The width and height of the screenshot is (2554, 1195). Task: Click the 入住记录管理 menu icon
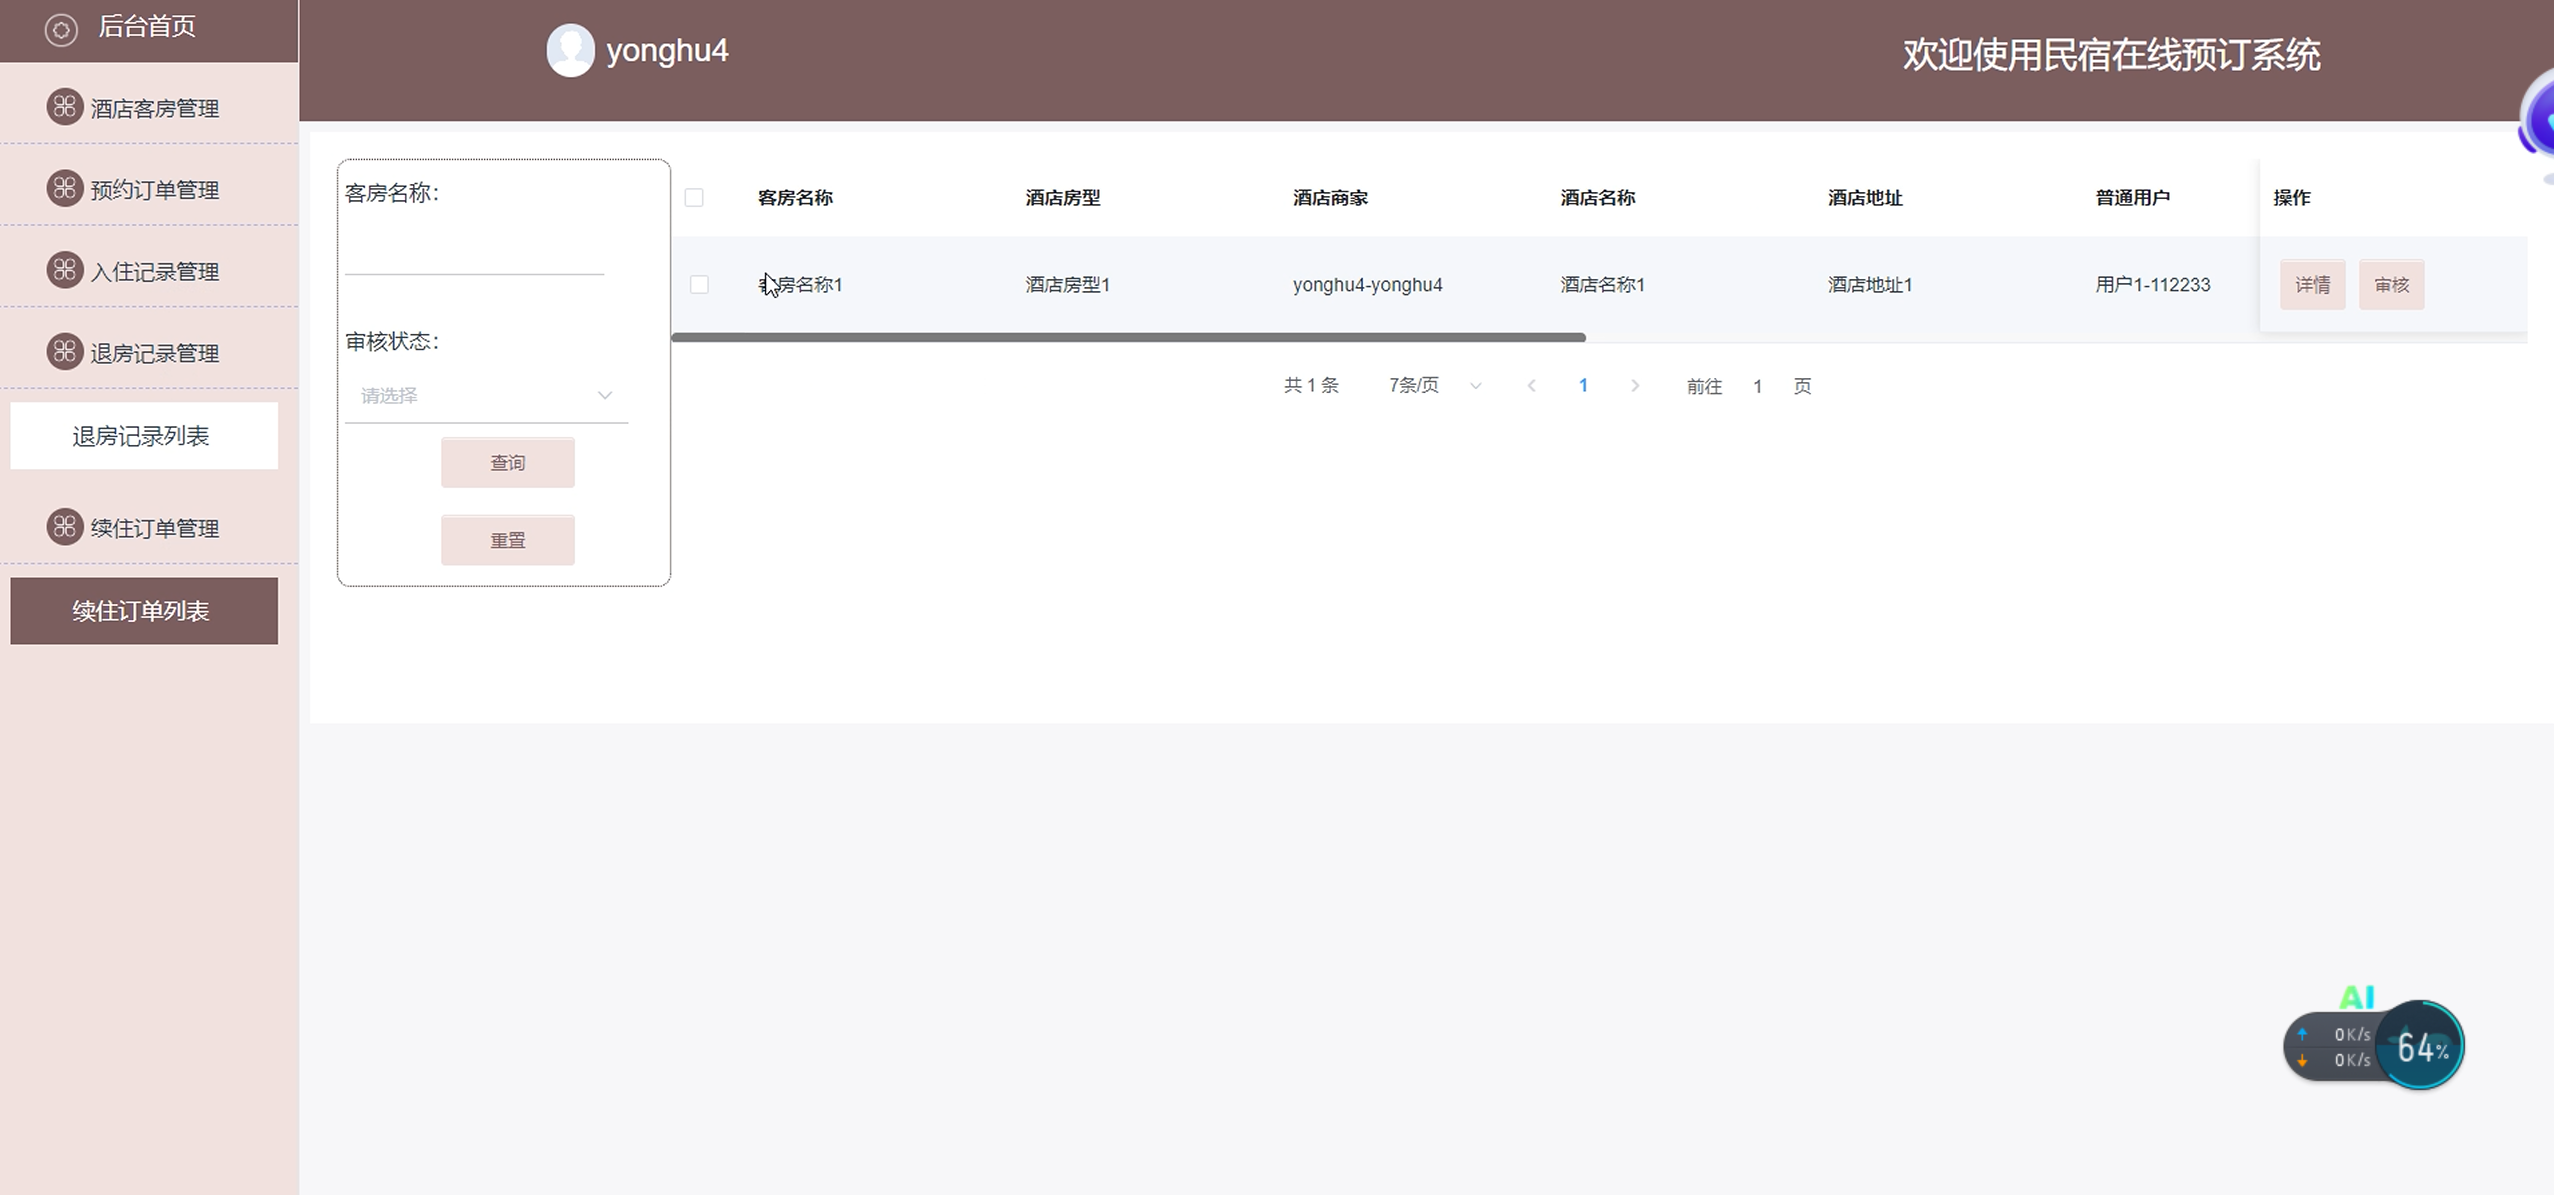click(65, 270)
